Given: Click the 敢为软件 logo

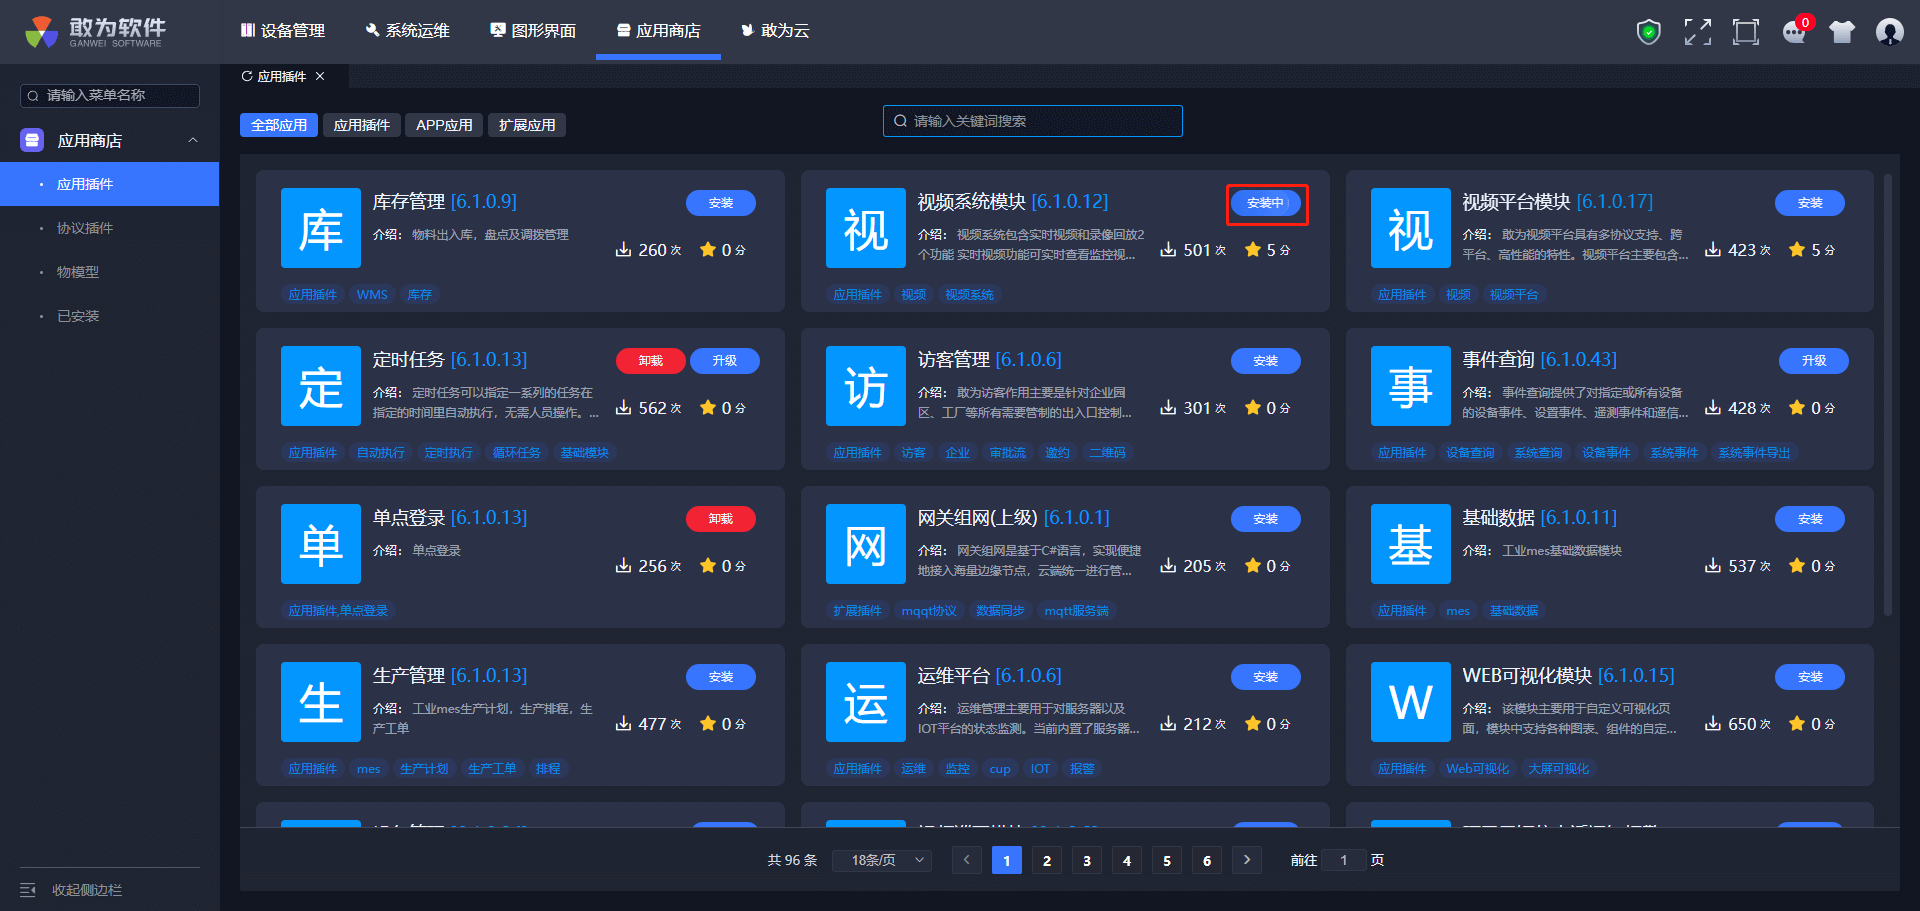Looking at the screenshot, I should (96, 32).
